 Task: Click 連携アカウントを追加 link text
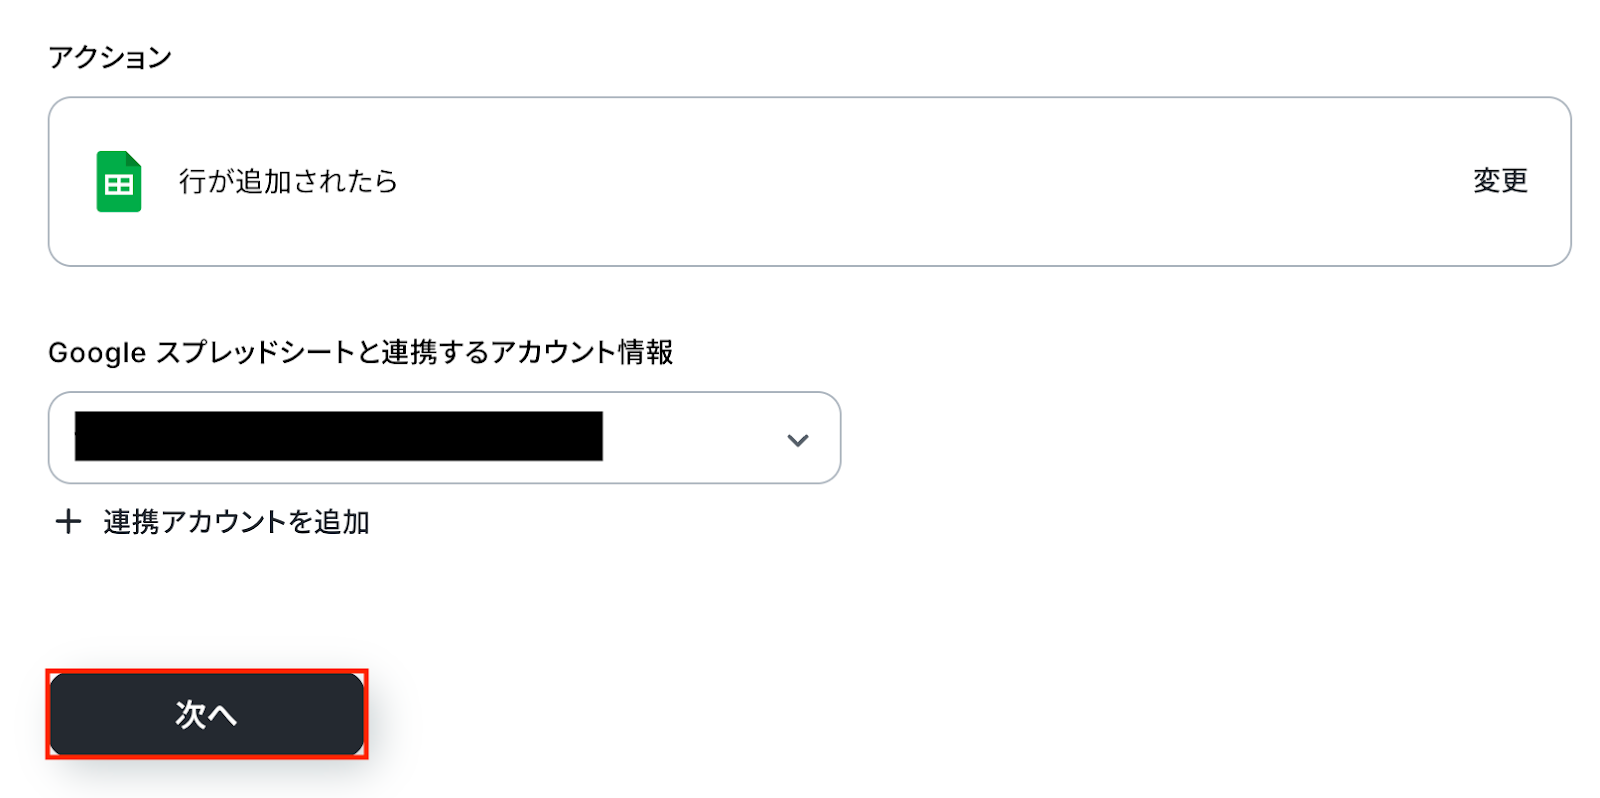[236, 522]
